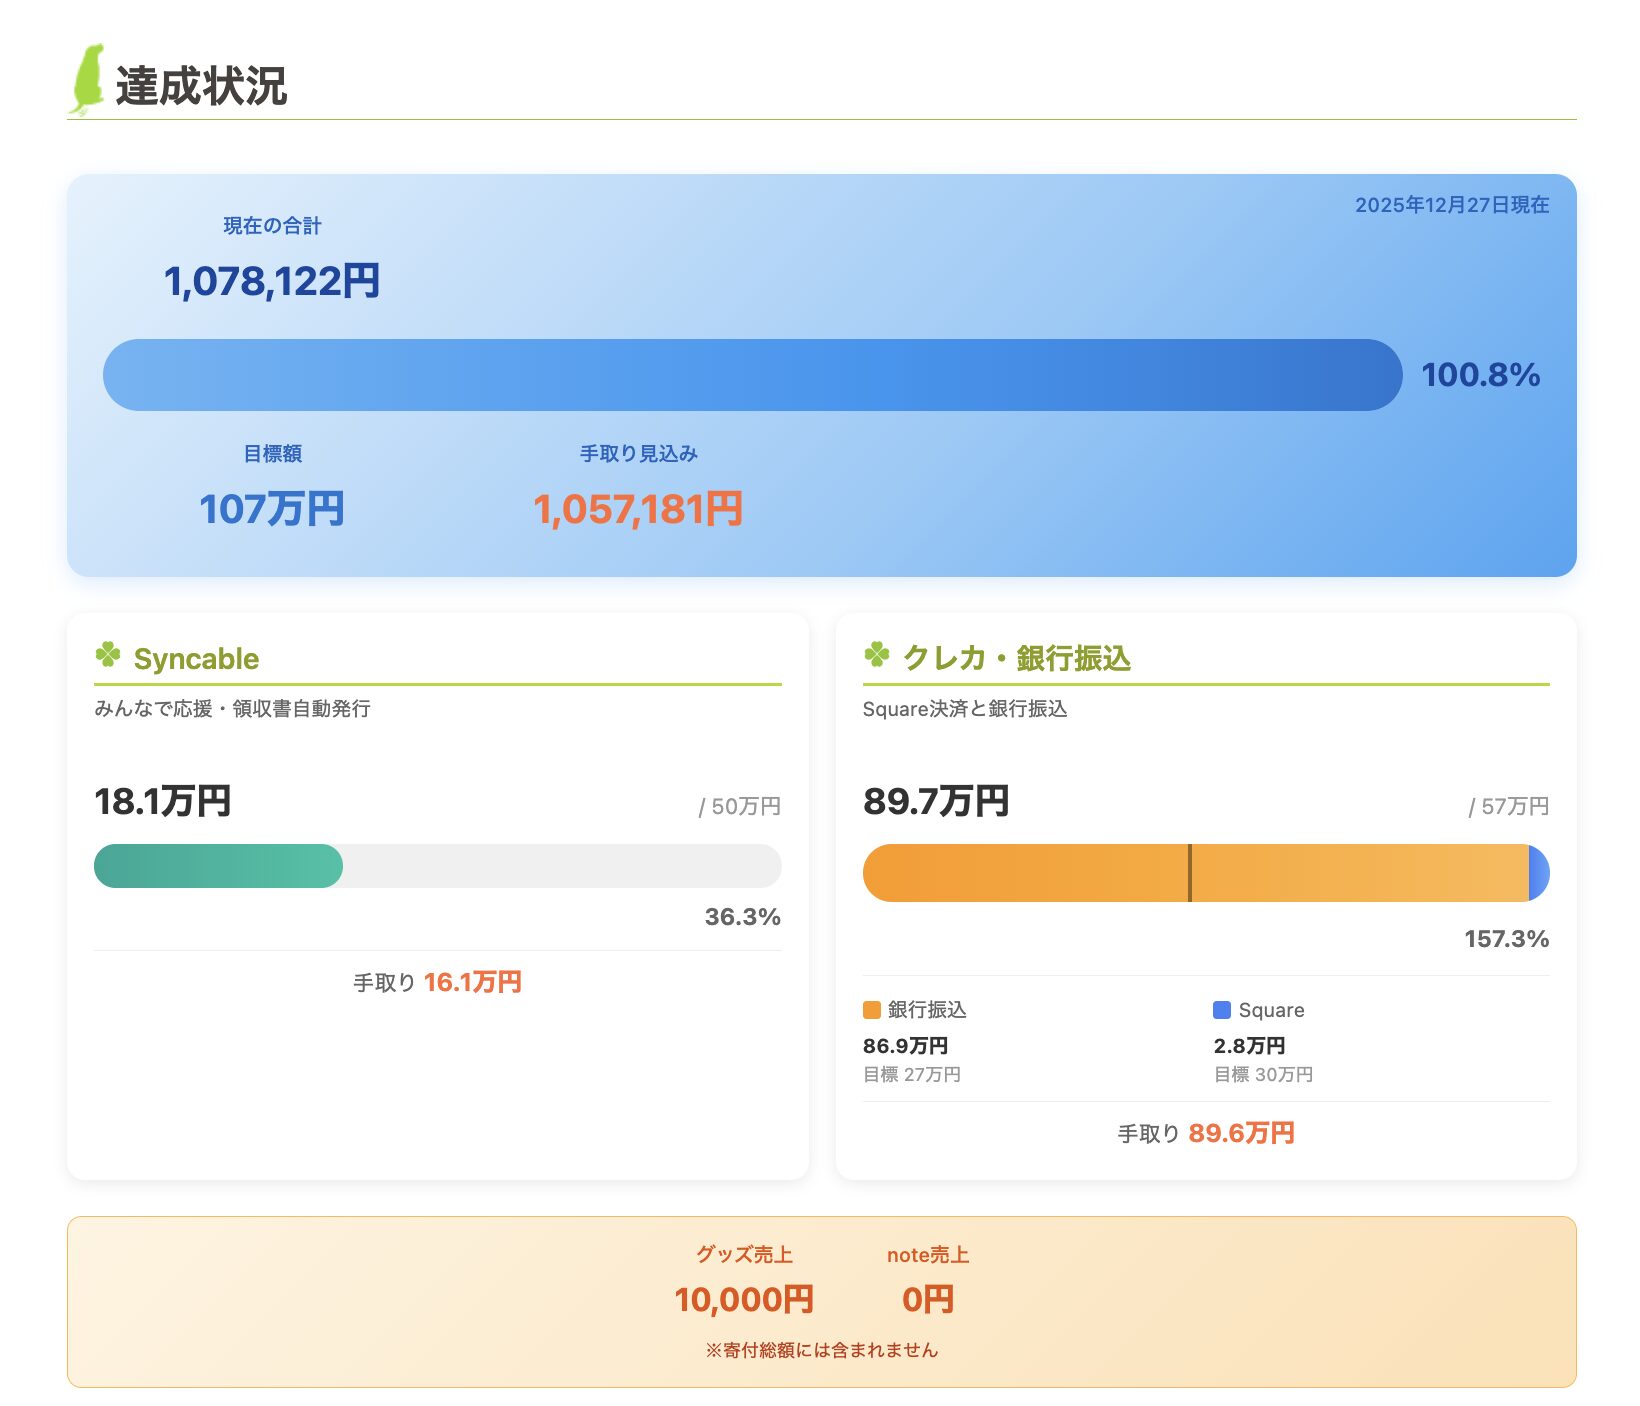Click the clover icon next to クレカ・銀行振込

coord(877,655)
